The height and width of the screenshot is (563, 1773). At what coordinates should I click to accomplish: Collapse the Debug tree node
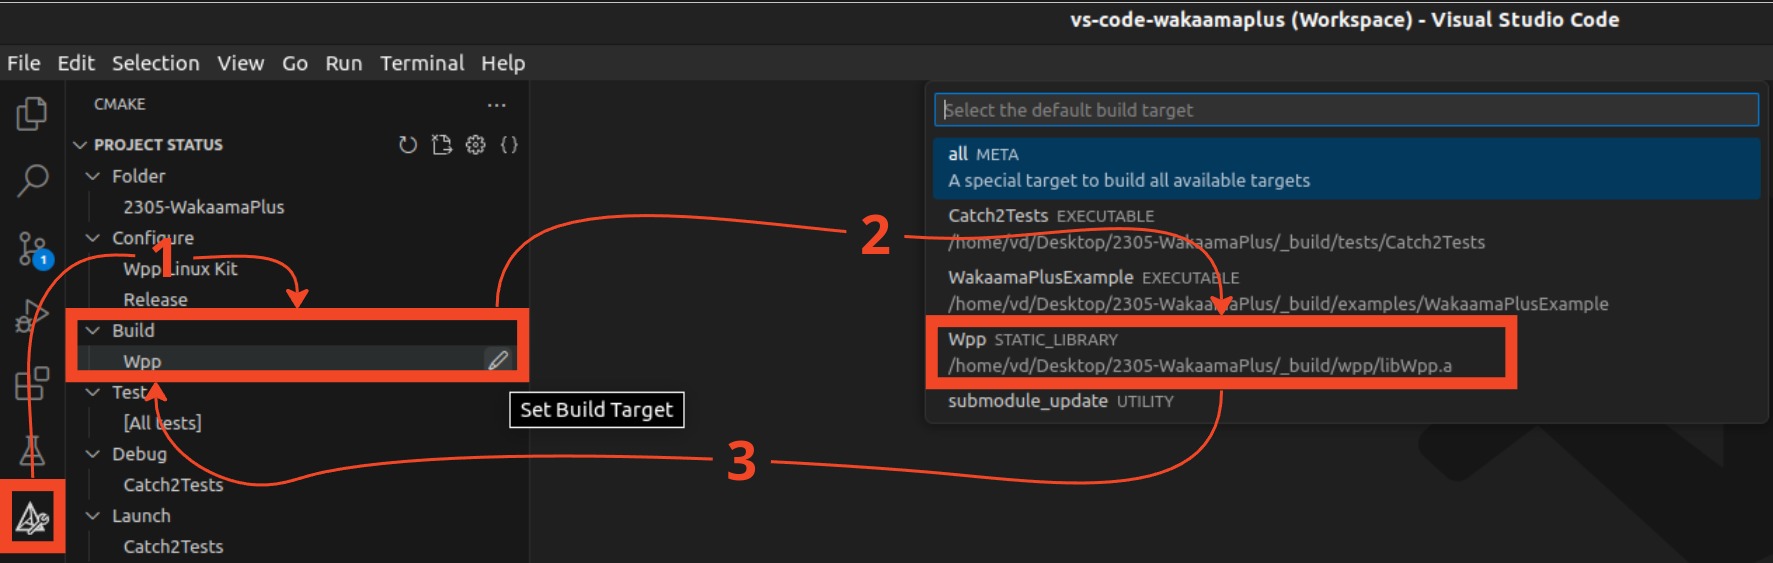click(x=93, y=454)
